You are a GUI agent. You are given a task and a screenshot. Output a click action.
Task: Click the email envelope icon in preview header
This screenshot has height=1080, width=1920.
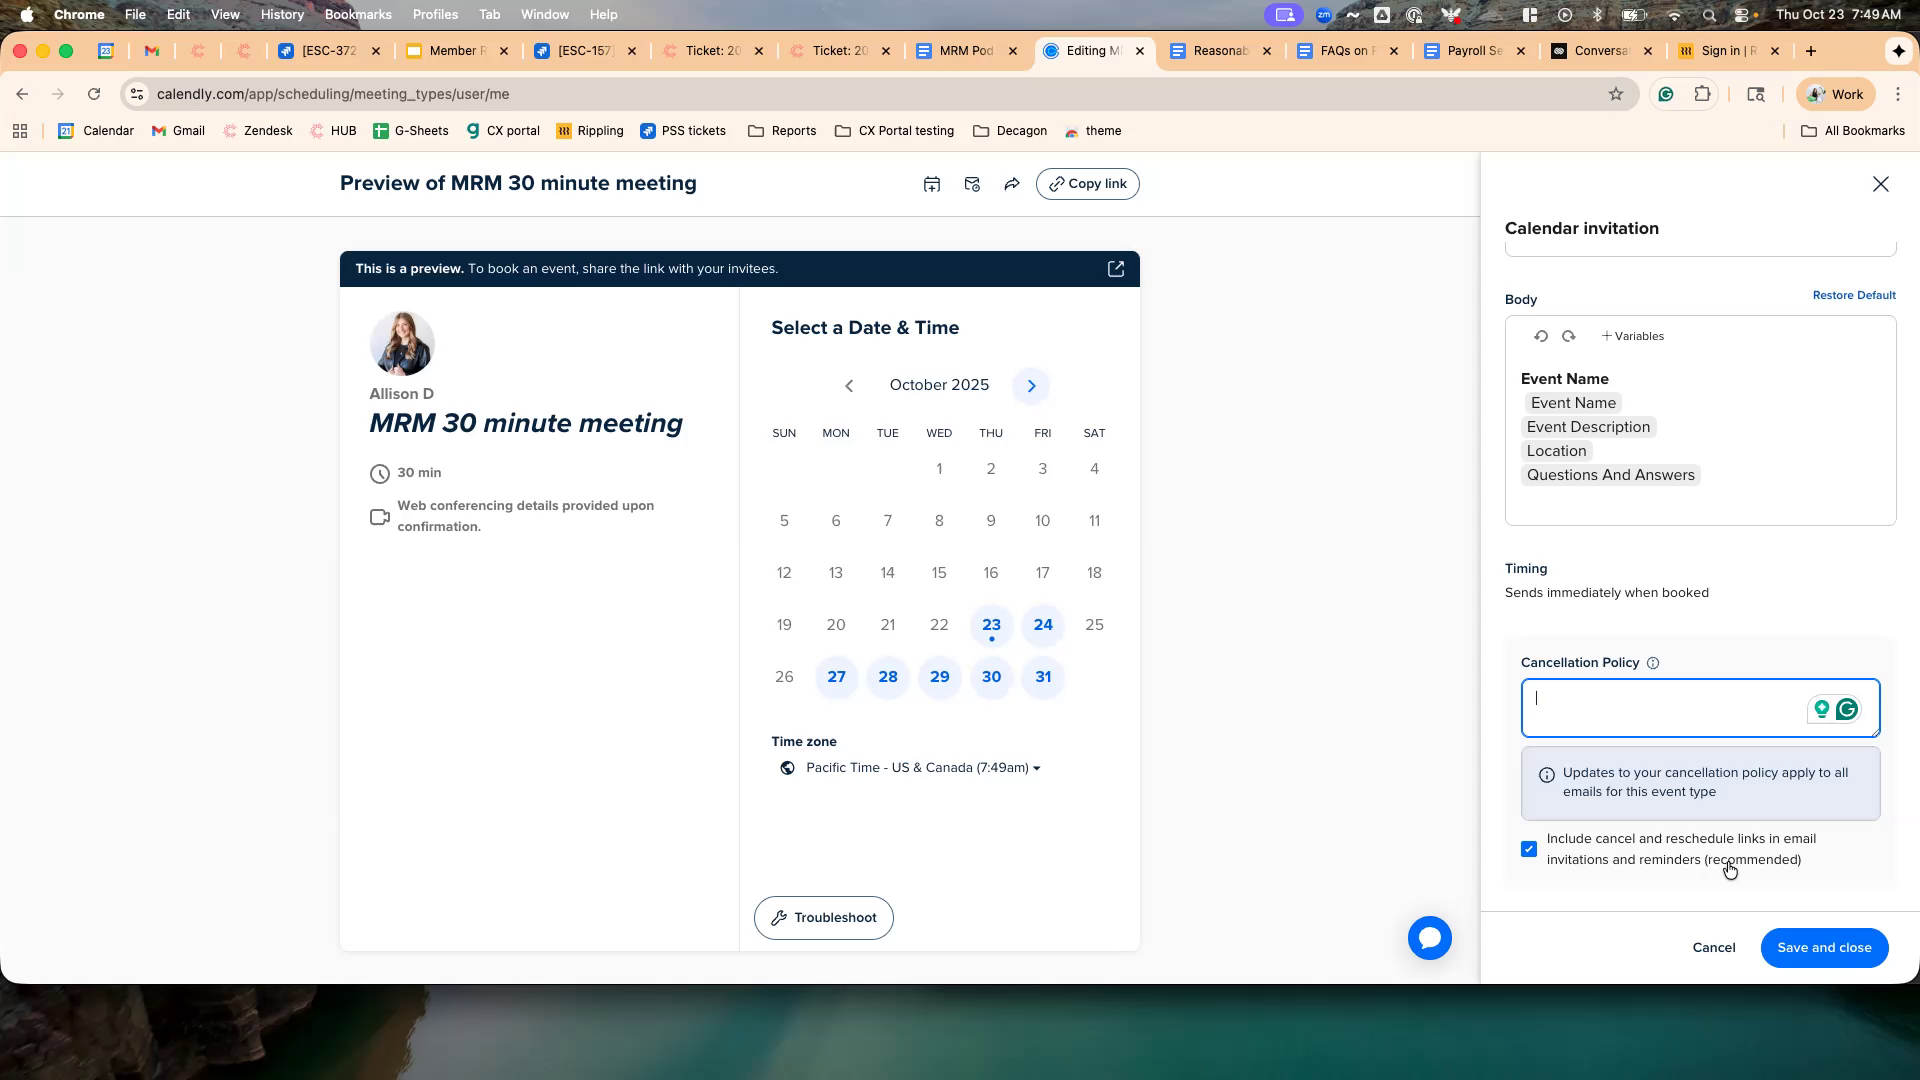pos(971,184)
